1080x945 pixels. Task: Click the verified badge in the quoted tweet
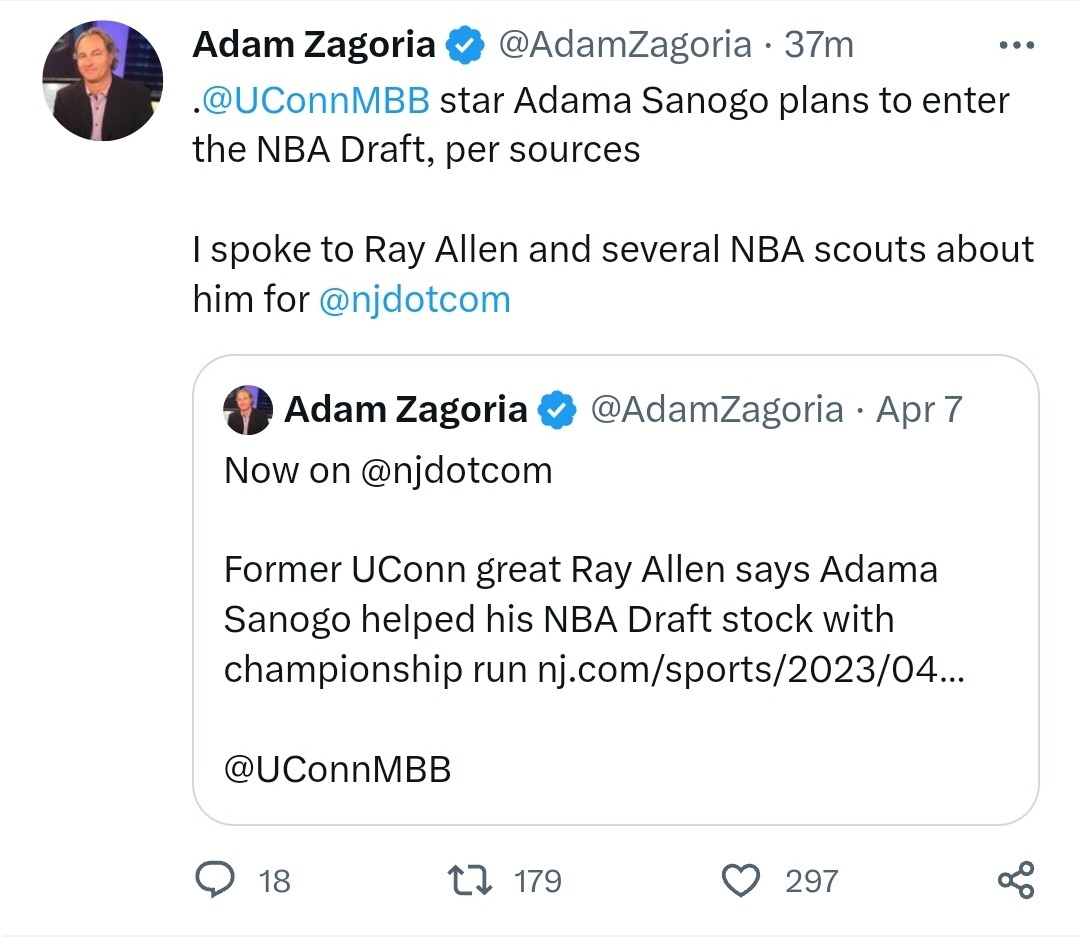[557, 410]
